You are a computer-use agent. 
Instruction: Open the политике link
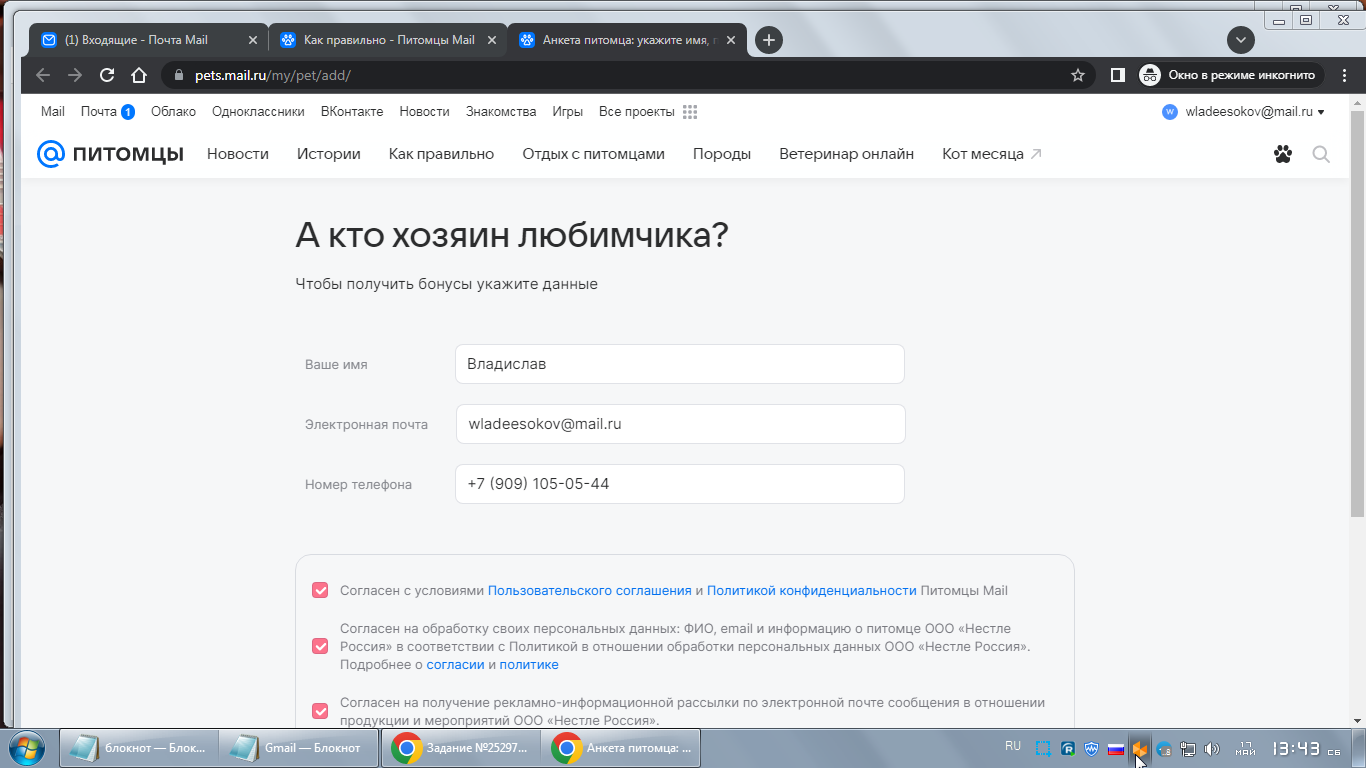pyautogui.click(x=529, y=665)
